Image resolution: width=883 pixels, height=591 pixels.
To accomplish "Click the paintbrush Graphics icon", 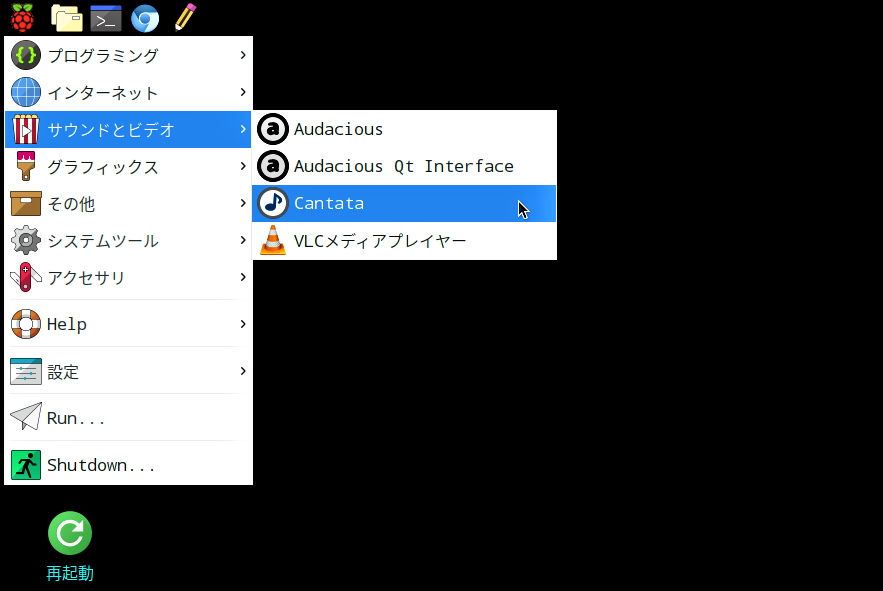I will 26,166.
